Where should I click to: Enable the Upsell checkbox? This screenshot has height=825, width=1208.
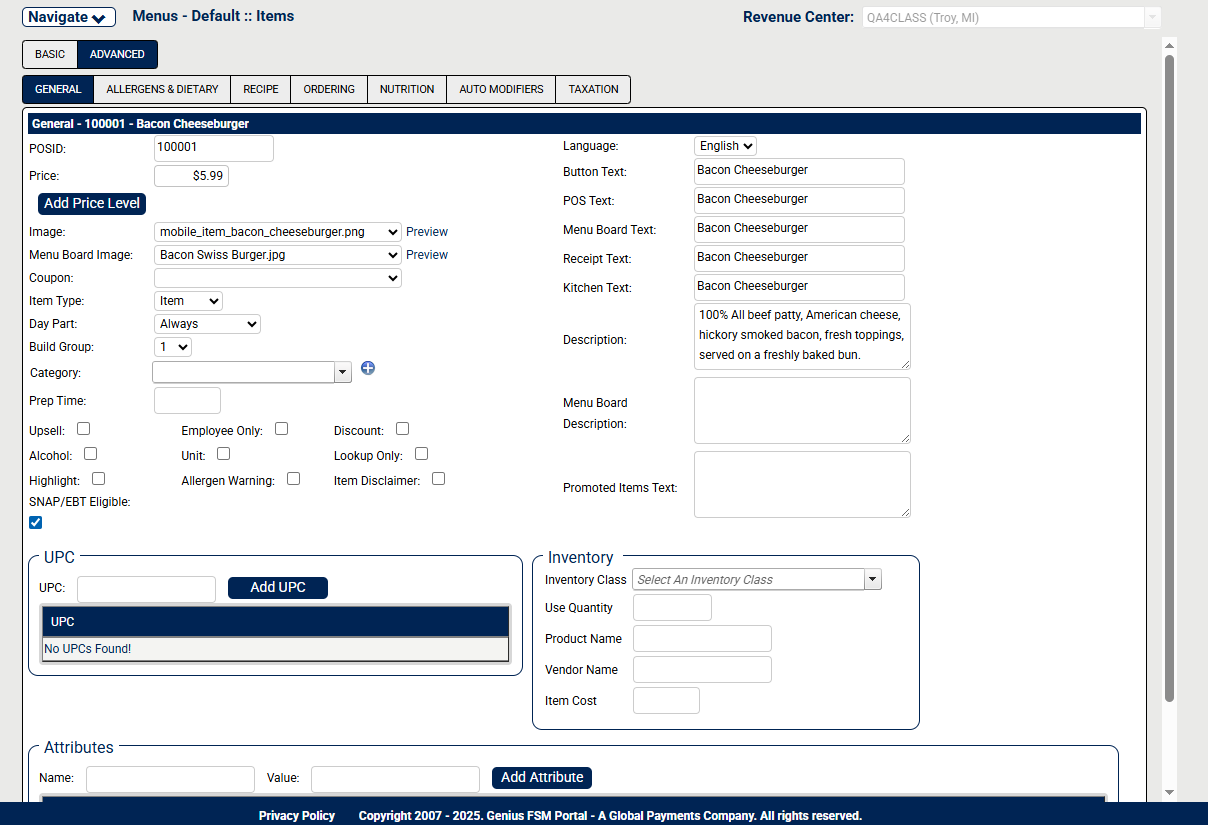point(84,429)
